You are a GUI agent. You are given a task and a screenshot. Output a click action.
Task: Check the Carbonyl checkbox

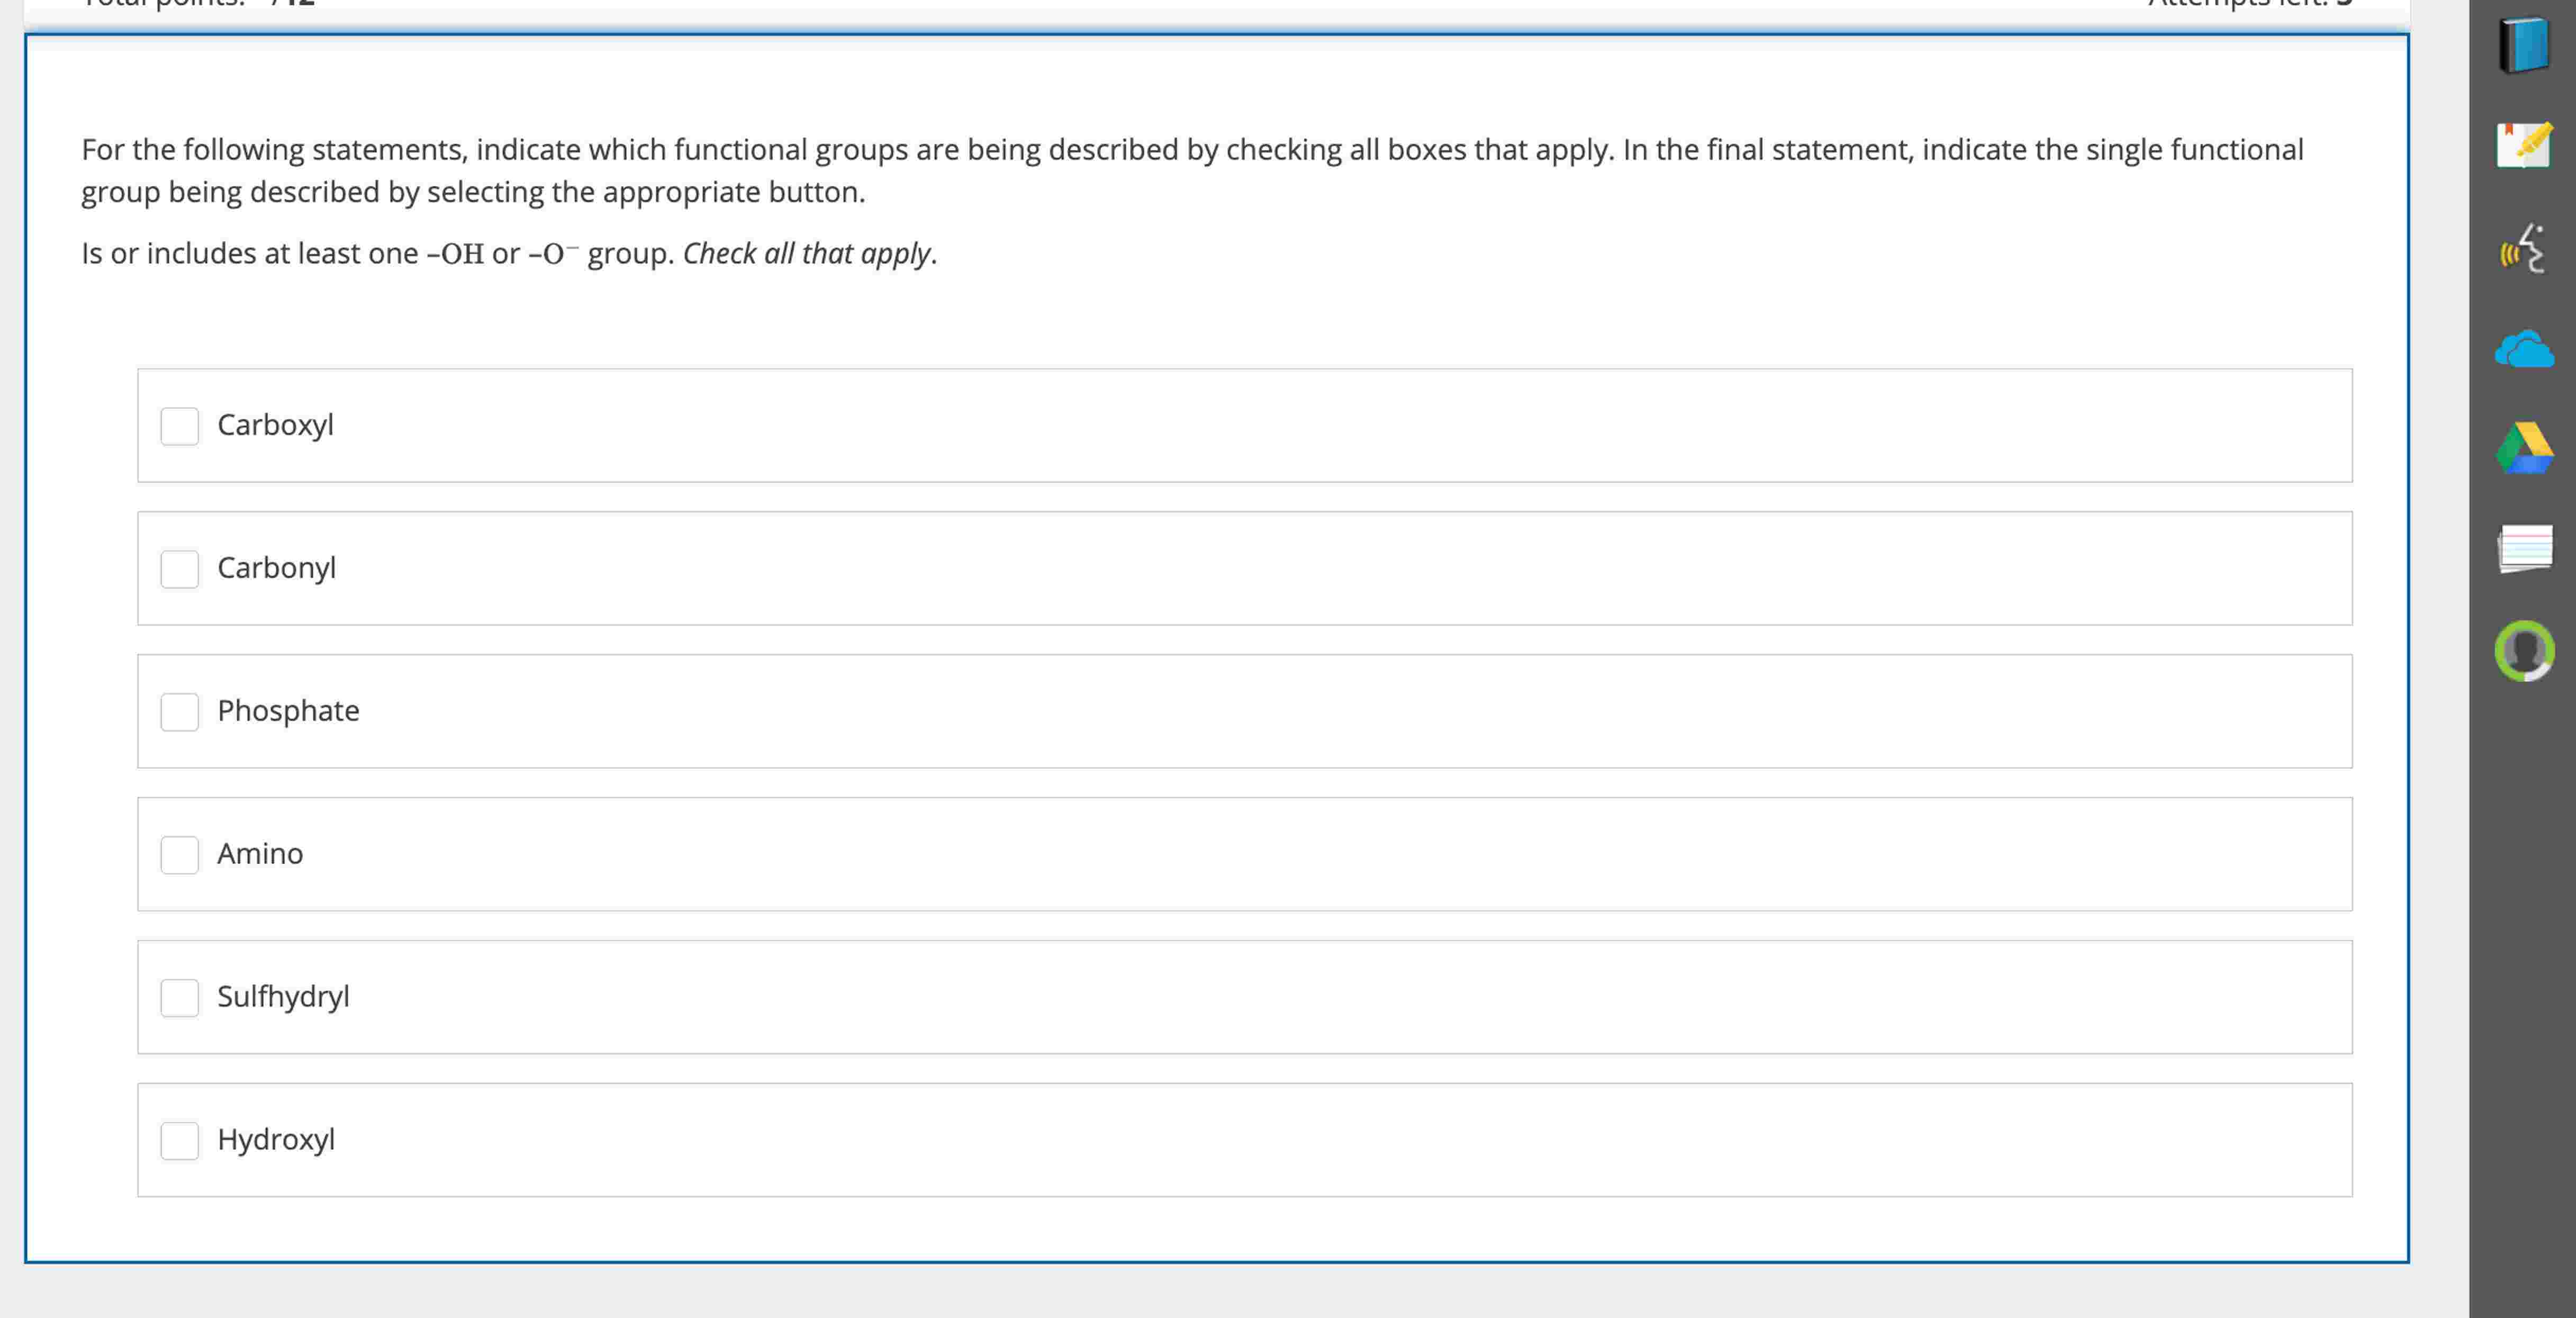(180, 569)
